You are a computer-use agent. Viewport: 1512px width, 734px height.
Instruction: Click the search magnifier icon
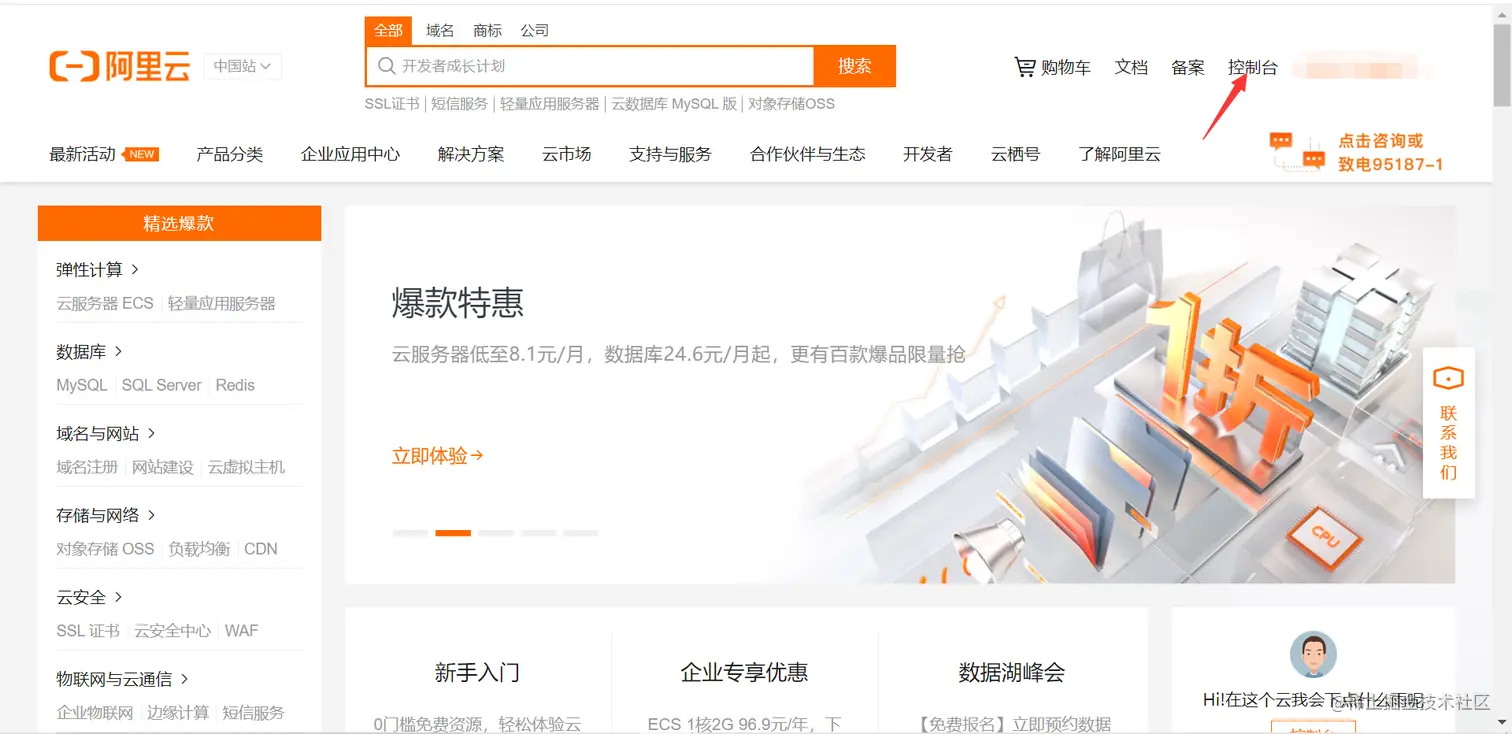[386, 66]
